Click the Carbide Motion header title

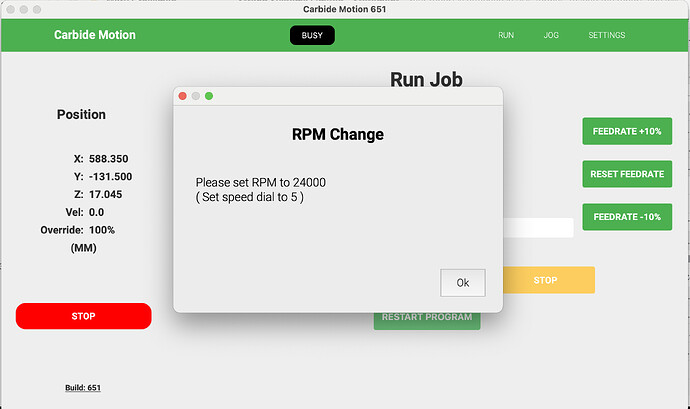click(95, 35)
